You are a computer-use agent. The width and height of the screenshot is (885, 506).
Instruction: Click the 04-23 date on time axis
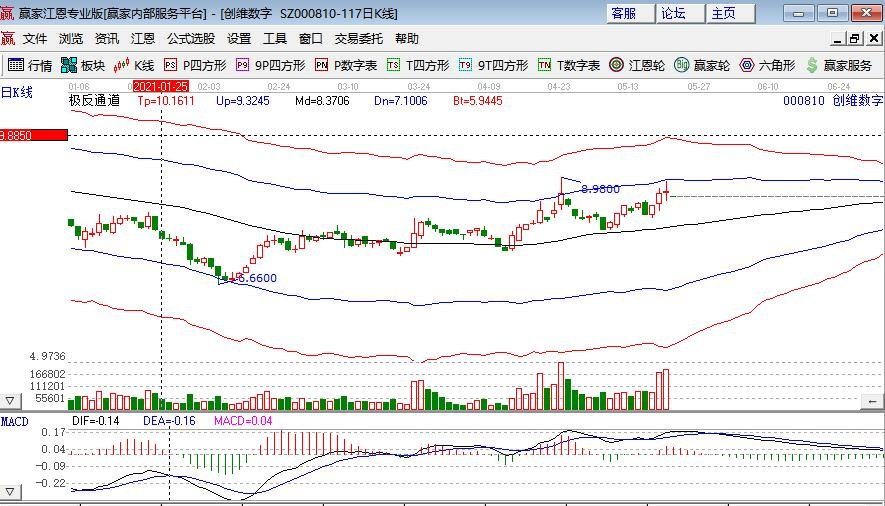pos(559,86)
